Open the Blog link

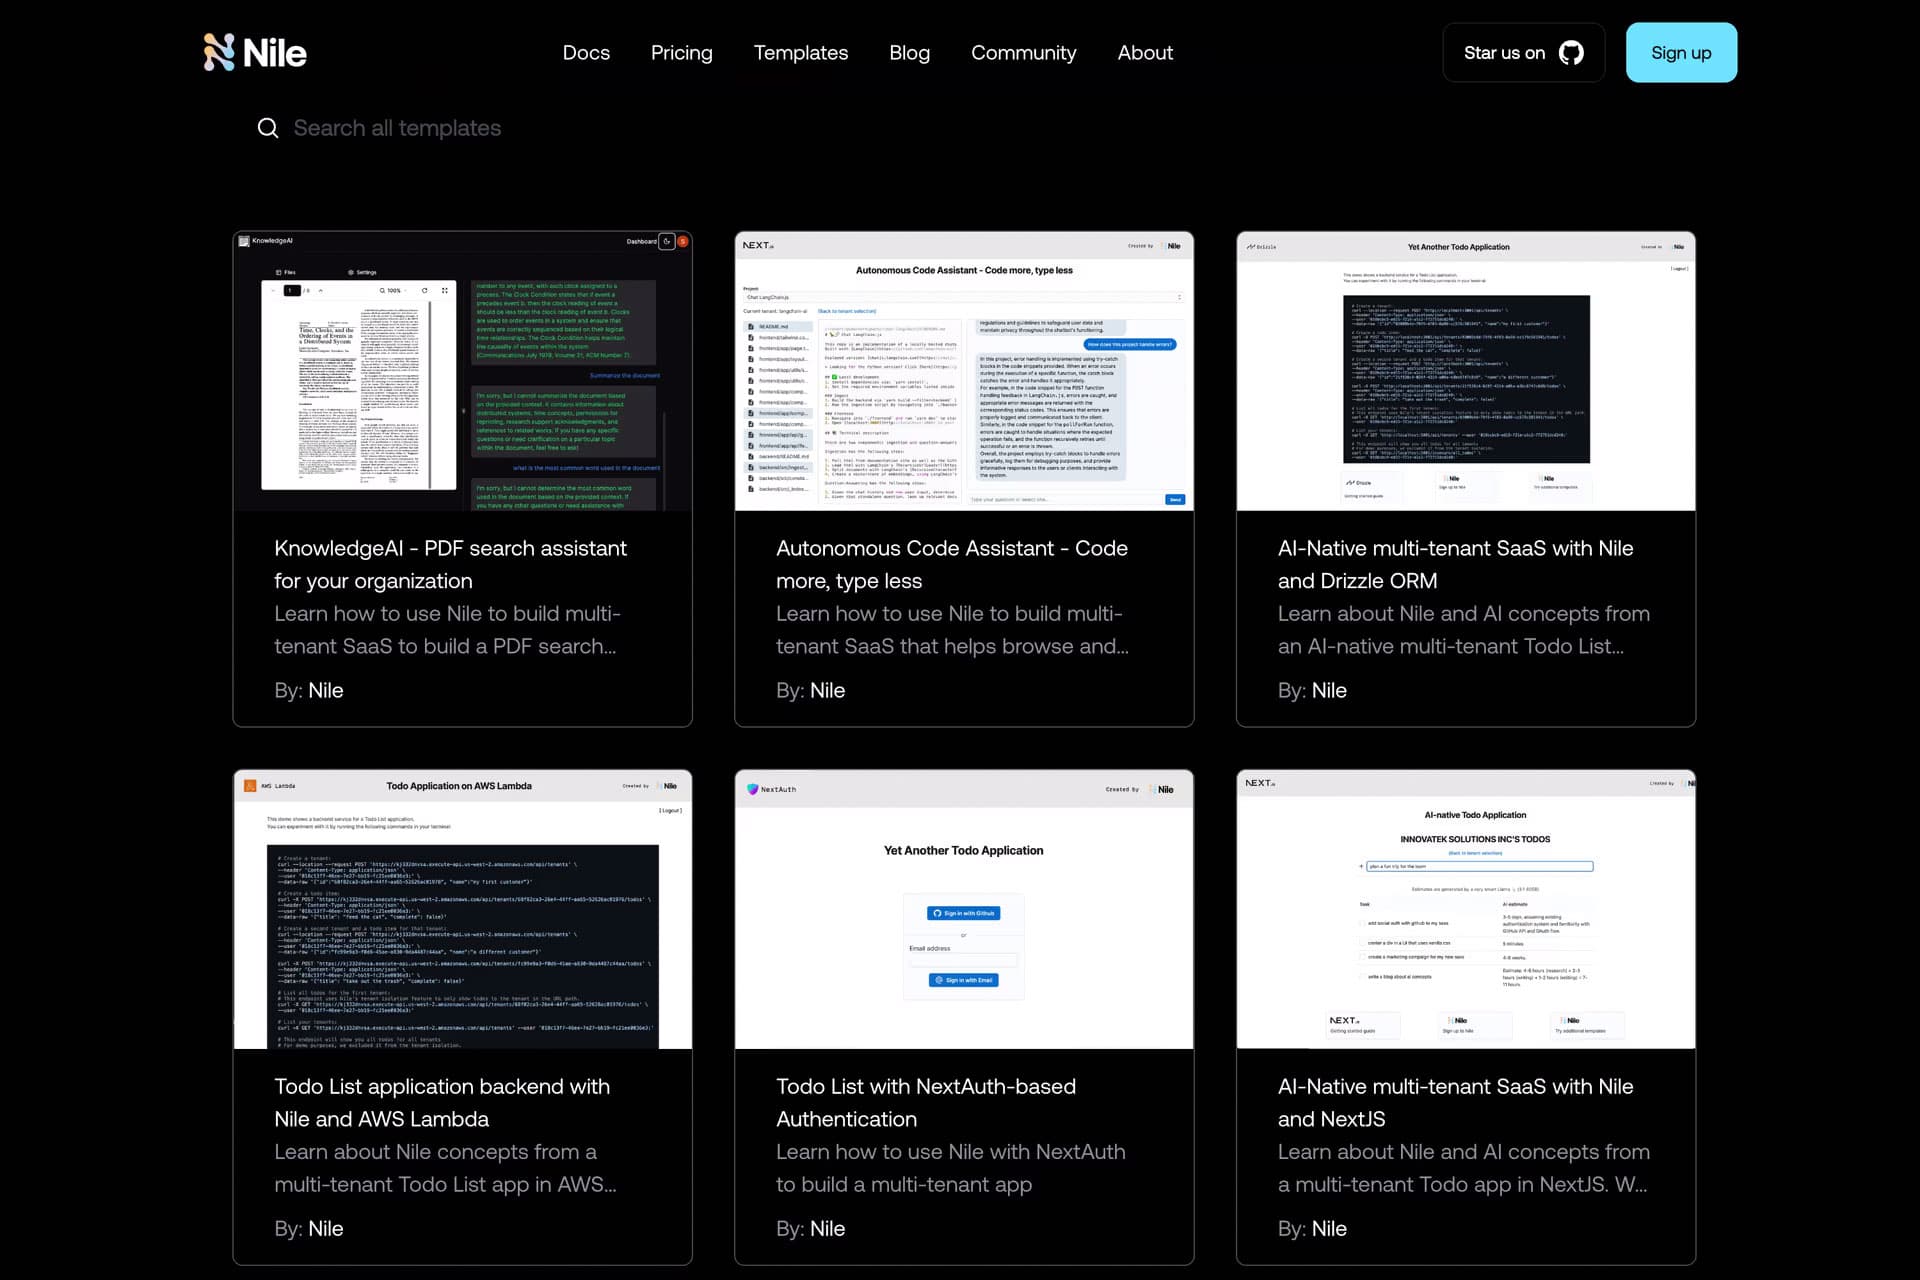tap(909, 53)
